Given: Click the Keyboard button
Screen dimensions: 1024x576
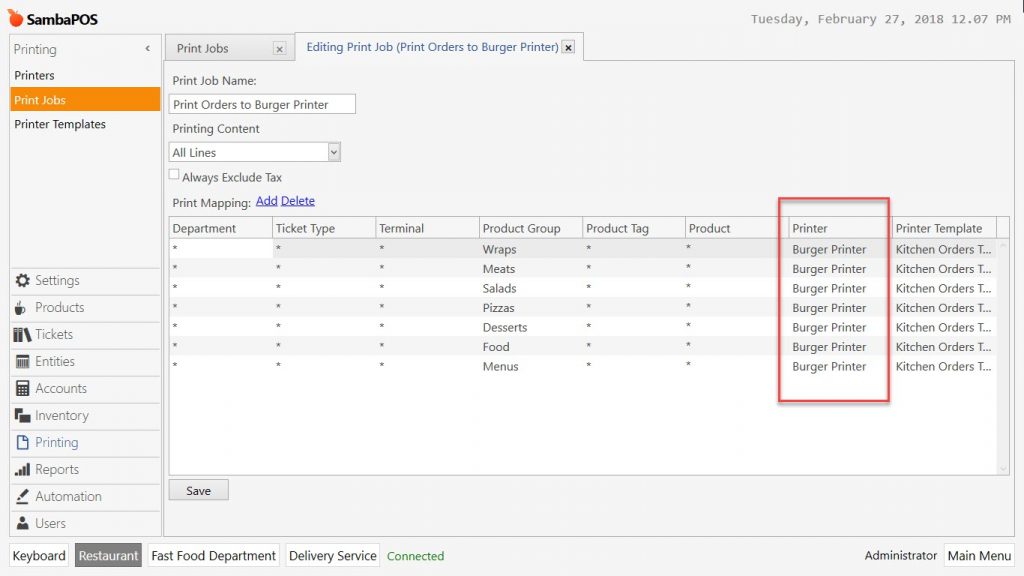Looking at the screenshot, I should (x=39, y=556).
